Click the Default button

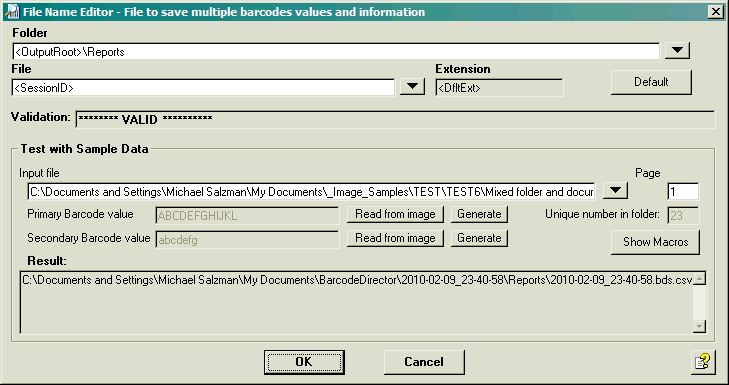click(651, 82)
